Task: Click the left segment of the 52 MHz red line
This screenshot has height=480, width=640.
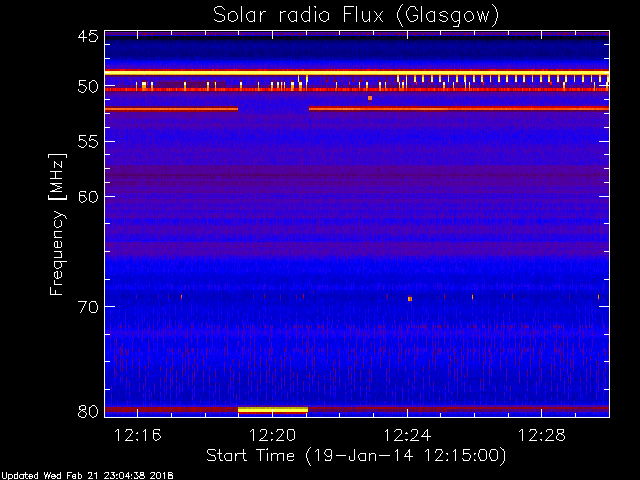Action: (x=171, y=109)
